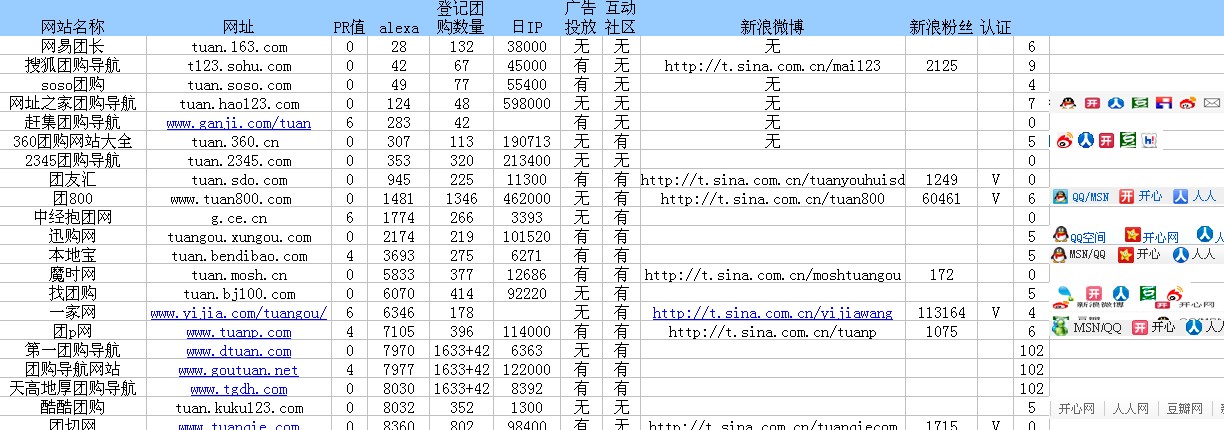
Task: Select the 113164 fans cell
Action: (941, 313)
